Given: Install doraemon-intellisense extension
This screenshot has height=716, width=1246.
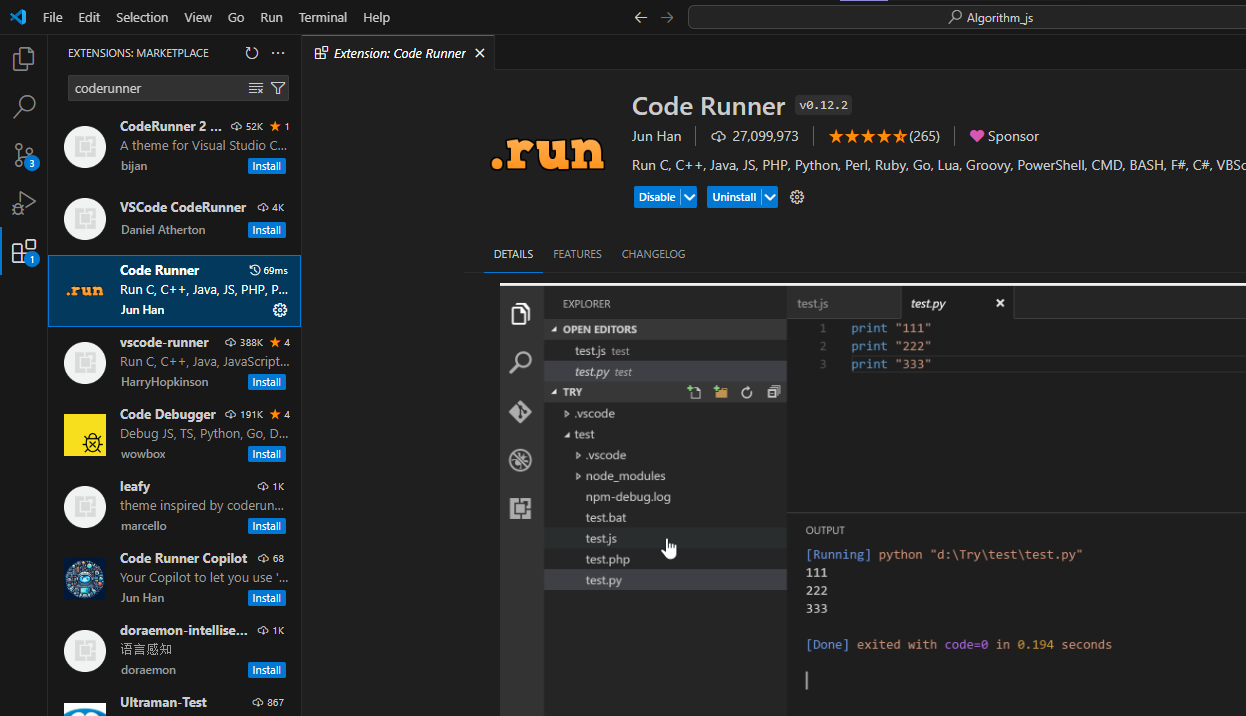Looking at the screenshot, I should [x=267, y=670].
